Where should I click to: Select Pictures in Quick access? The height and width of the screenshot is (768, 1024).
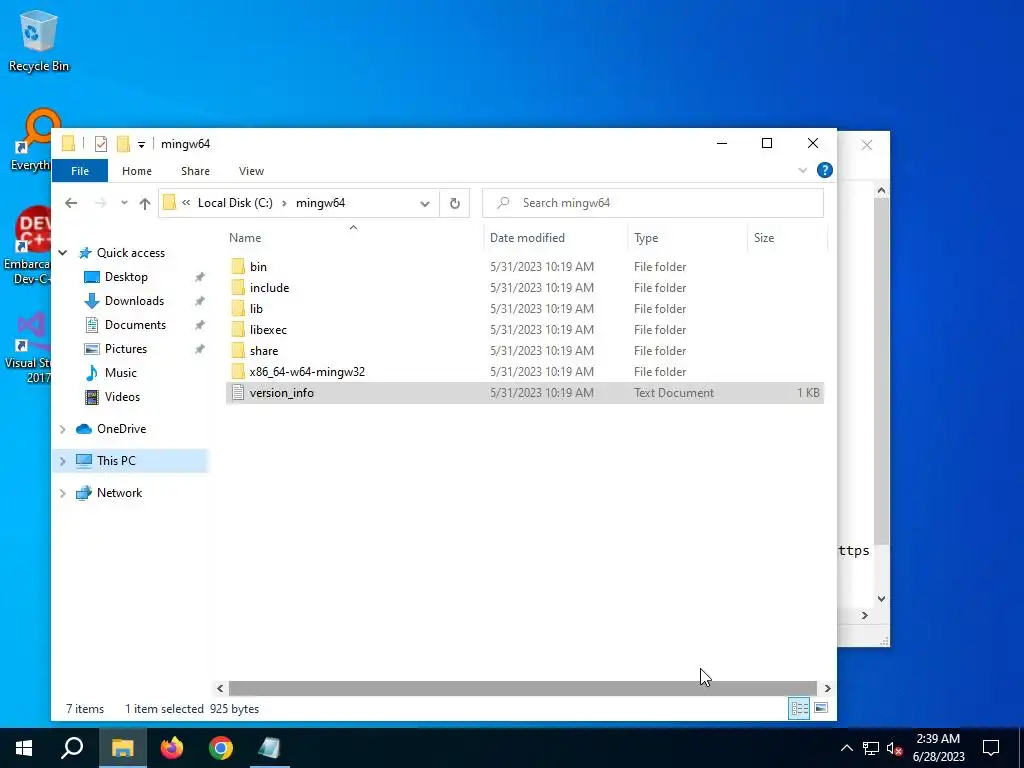125,349
